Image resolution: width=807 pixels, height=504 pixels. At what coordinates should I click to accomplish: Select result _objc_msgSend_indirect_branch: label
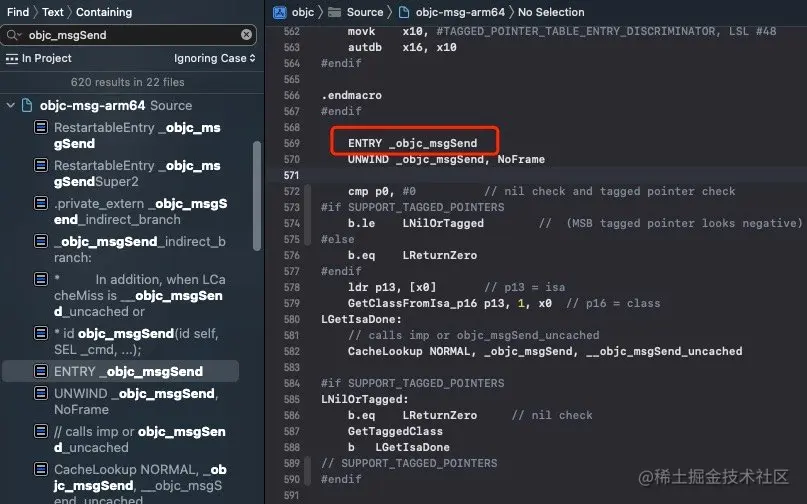click(x=140, y=250)
